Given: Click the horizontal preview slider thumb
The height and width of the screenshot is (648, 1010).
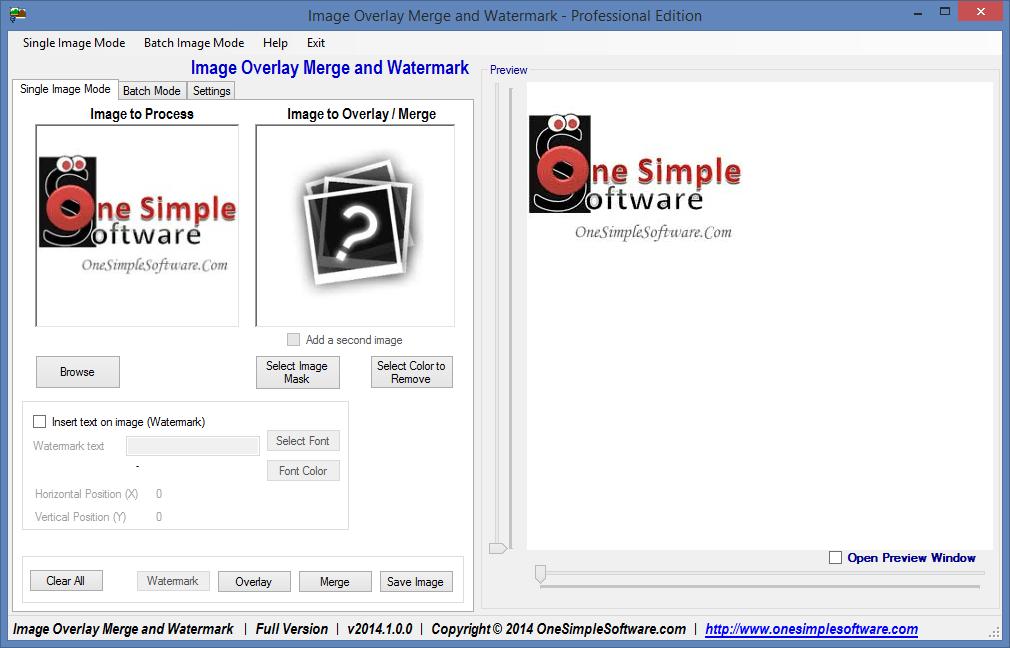Looking at the screenshot, I should click(541, 573).
